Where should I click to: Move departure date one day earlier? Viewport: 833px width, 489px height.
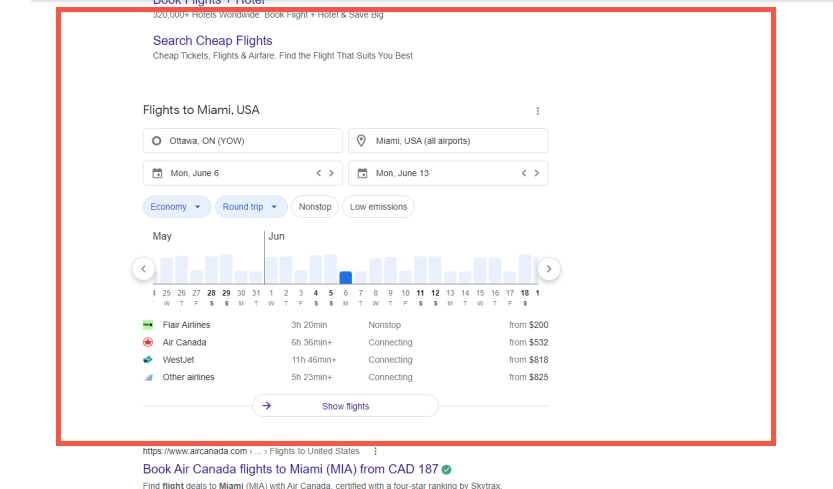tap(319, 173)
